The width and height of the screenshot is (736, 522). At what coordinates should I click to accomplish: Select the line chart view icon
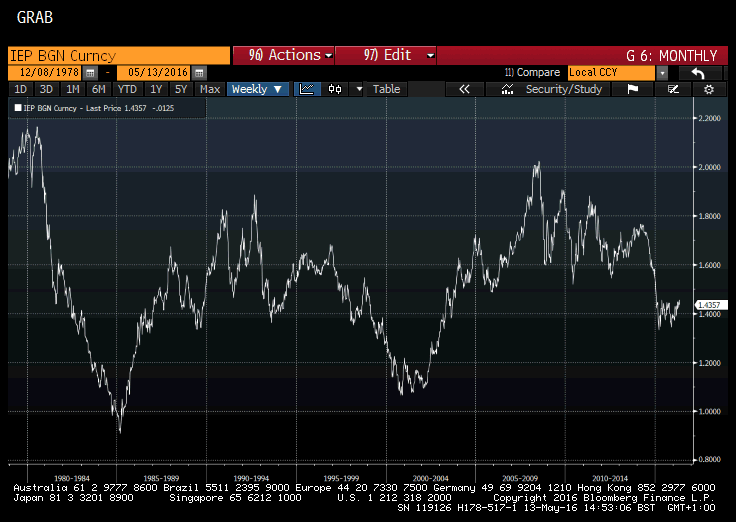[x=307, y=89]
